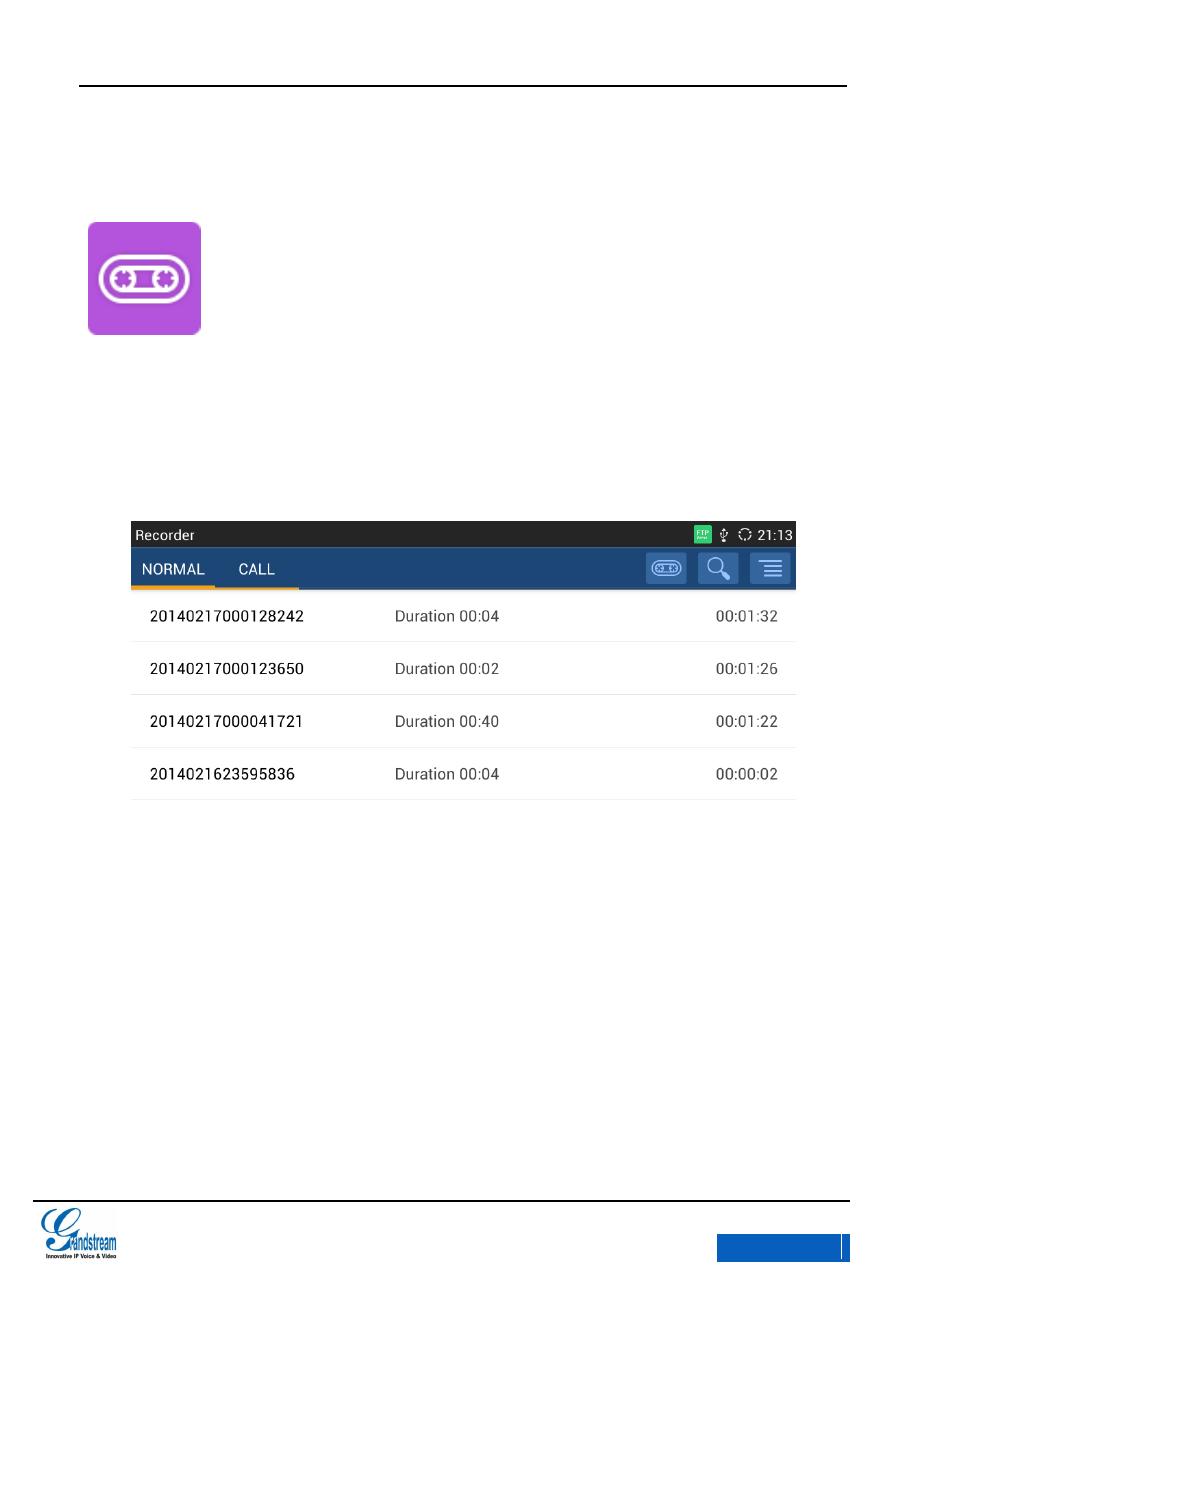Start a new recording with the tape icon
Viewport: 1184px width, 1497px height.
pyautogui.click(x=666, y=568)
